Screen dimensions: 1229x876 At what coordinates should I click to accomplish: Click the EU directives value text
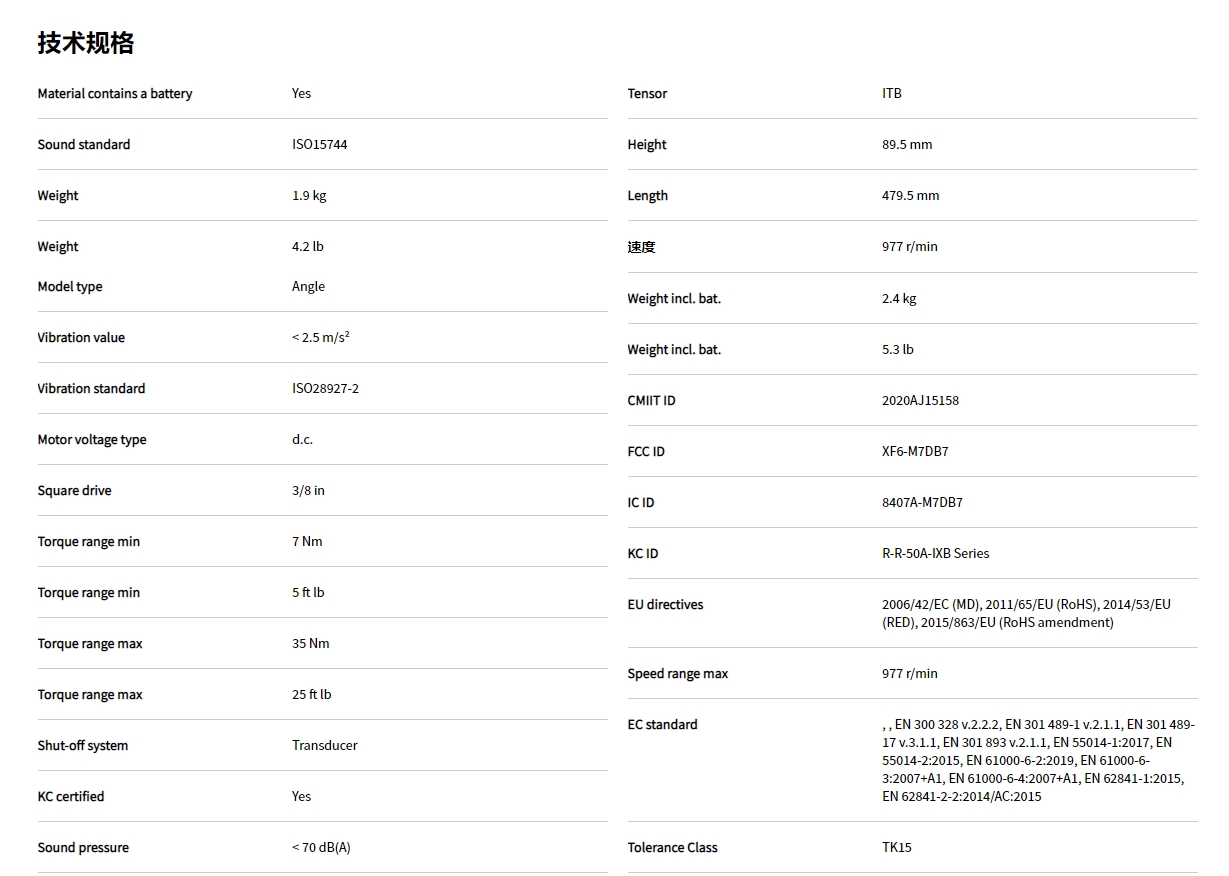point(1025,614)
